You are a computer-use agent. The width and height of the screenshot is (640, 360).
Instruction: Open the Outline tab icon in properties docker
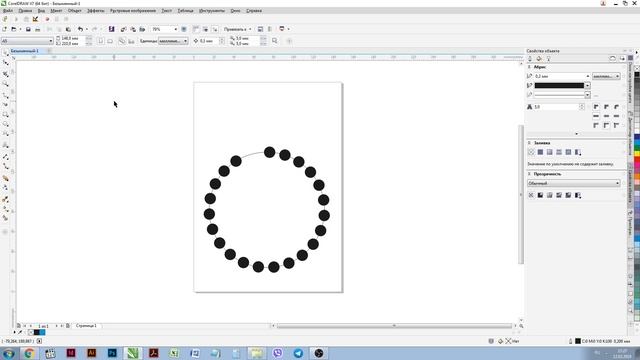[530, 59]
